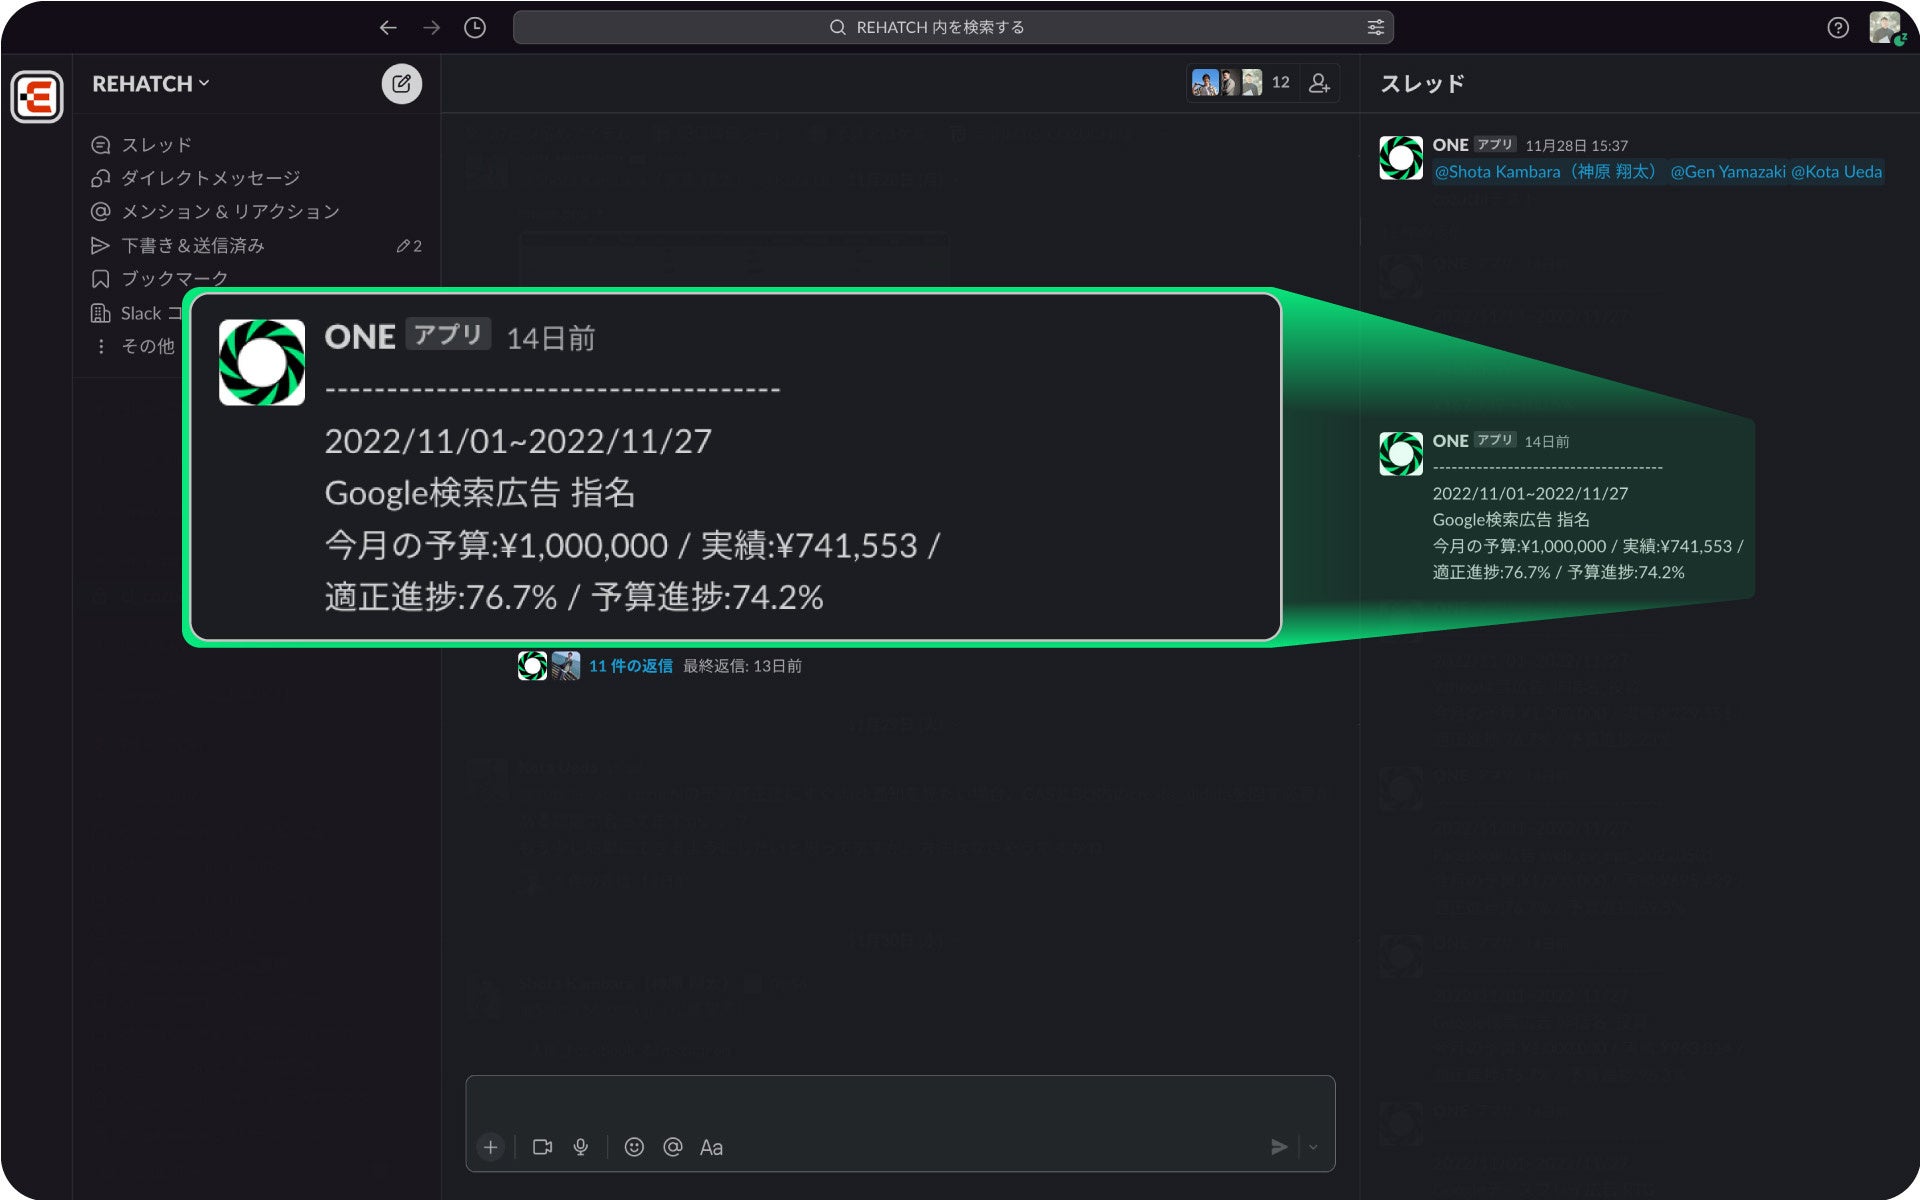The image size is (1920, 1200).
Task: Open ブックマーク in the sidebar
Action: point(159,279)
